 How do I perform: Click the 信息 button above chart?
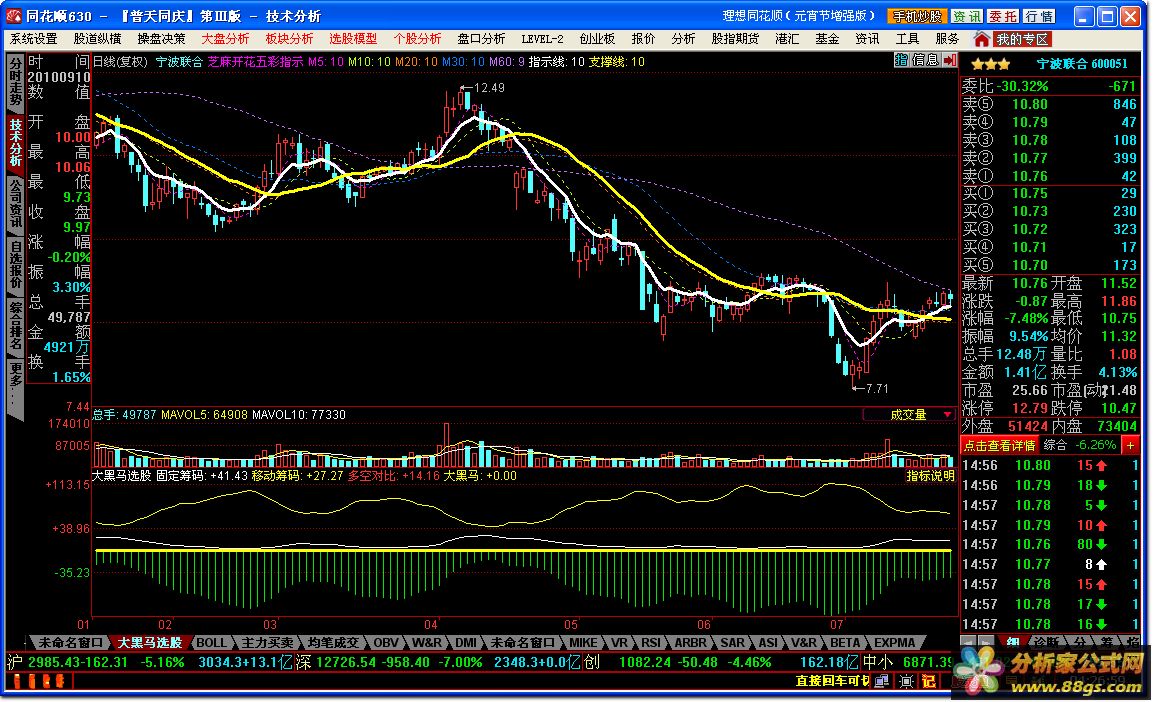click(925, 60)
